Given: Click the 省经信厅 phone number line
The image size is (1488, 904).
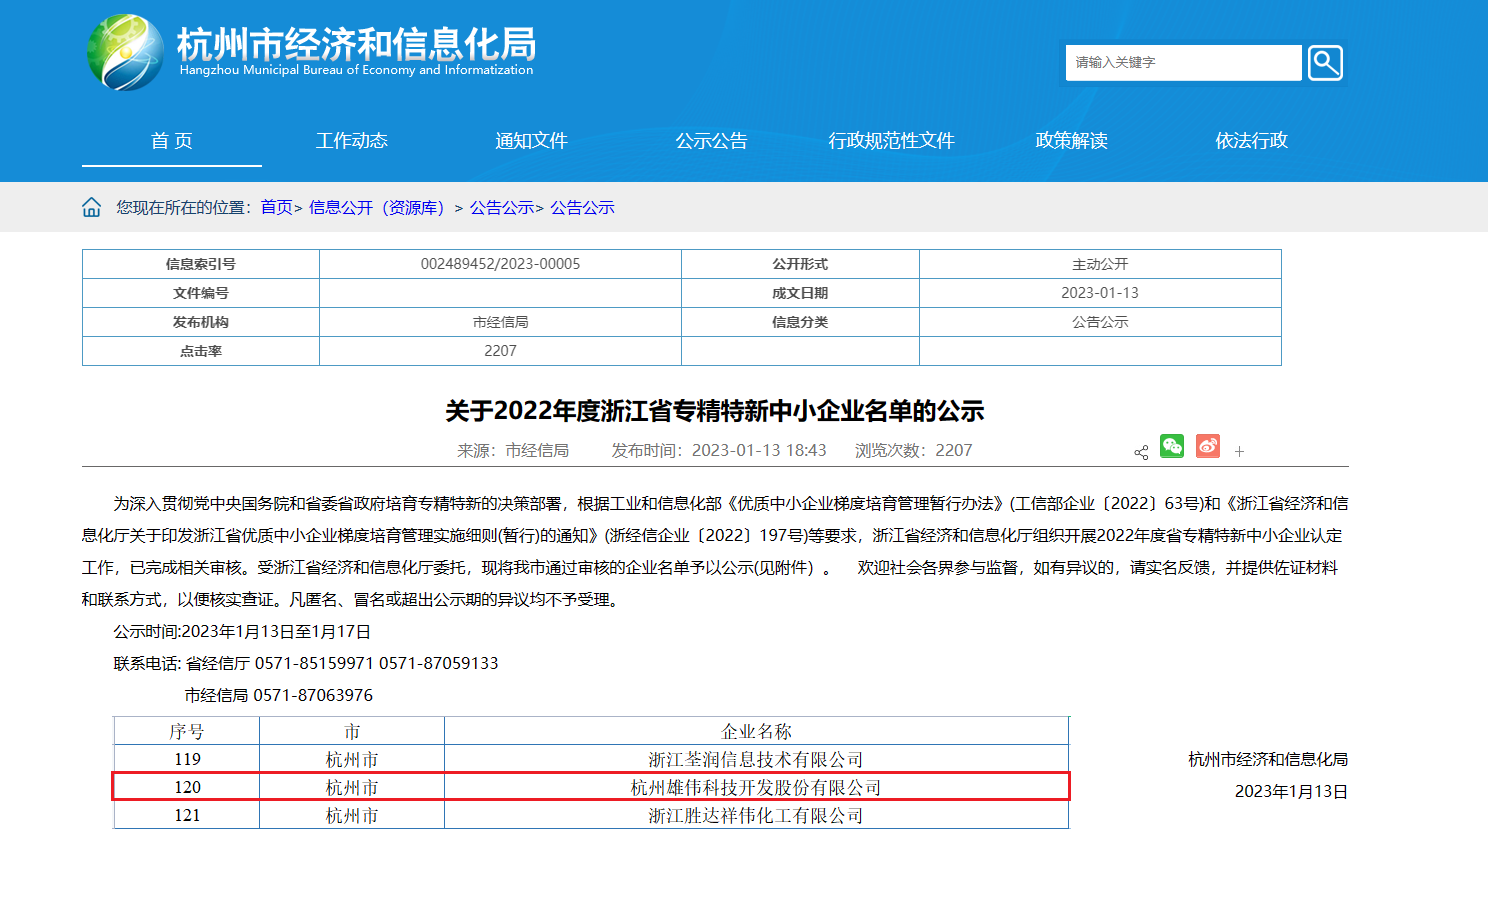Looking at the screenshot, I should click(x=306, y=664).
